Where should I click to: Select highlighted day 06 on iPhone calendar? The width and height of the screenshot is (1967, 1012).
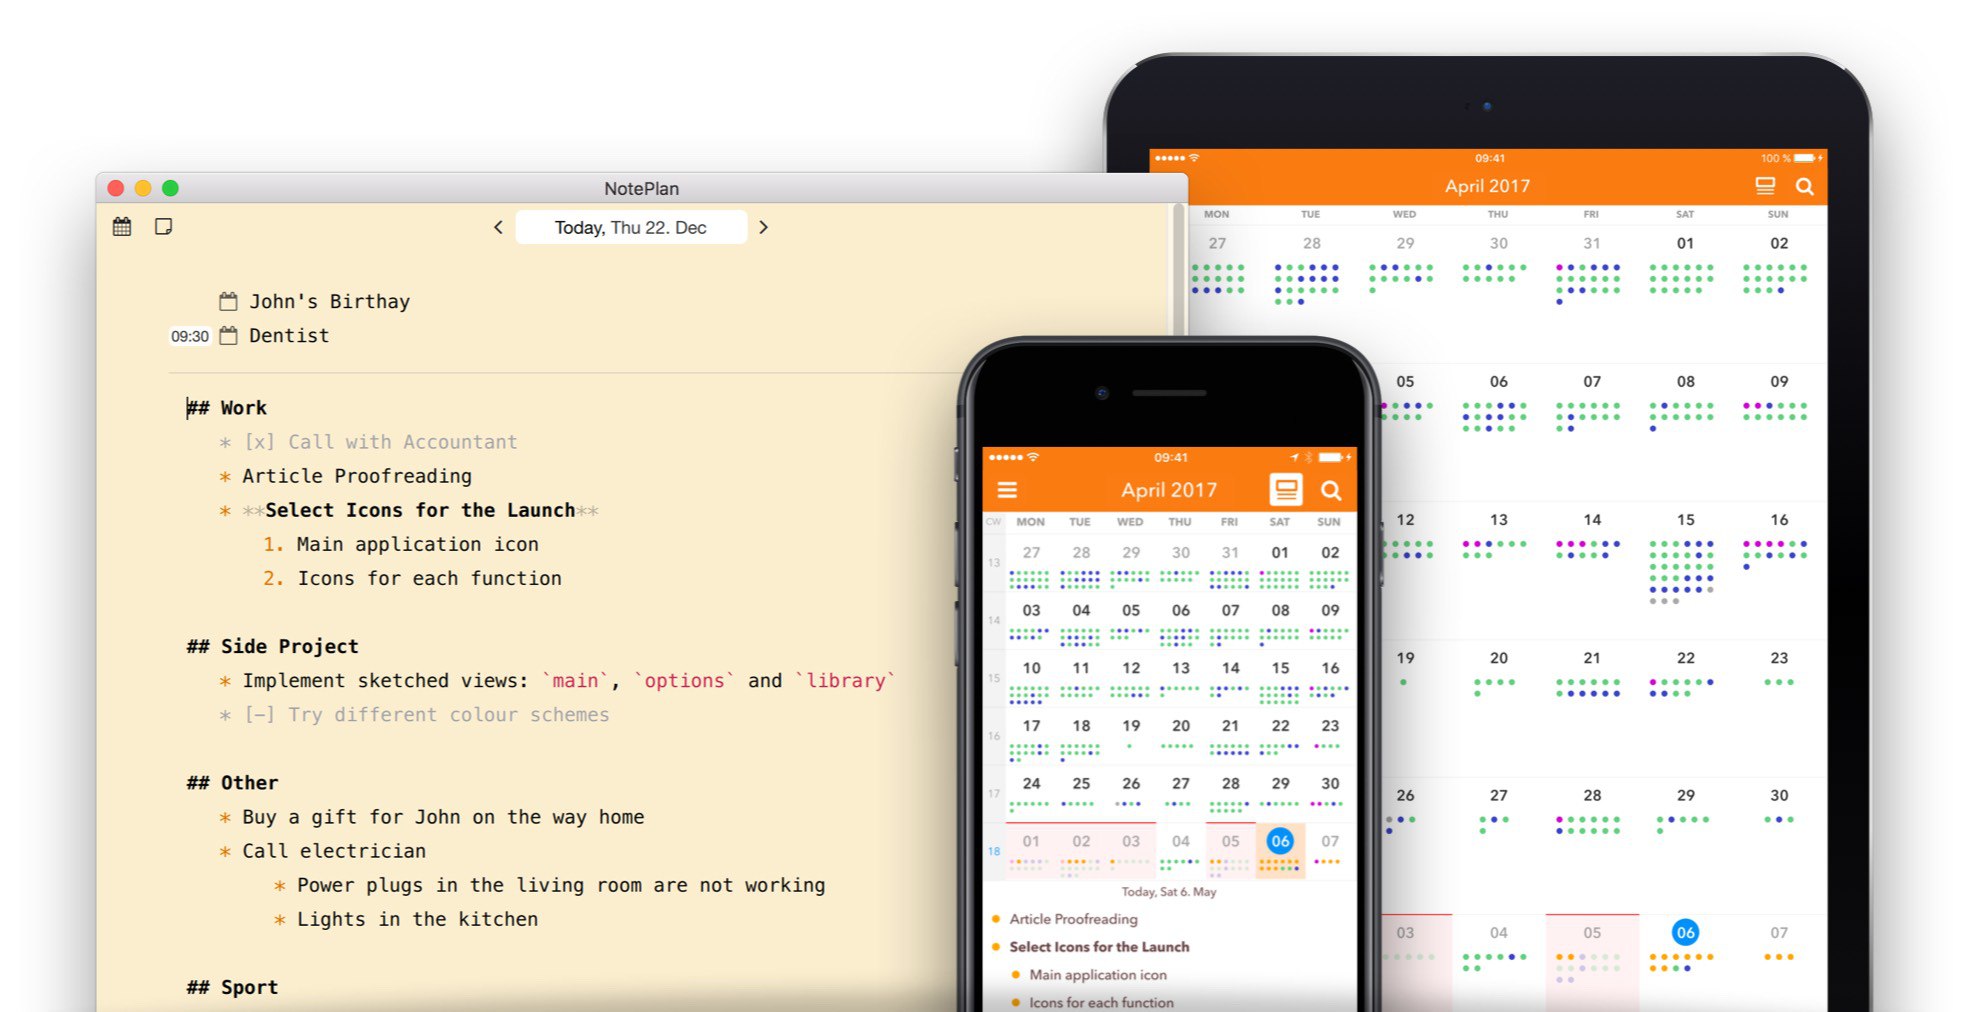1280,841
